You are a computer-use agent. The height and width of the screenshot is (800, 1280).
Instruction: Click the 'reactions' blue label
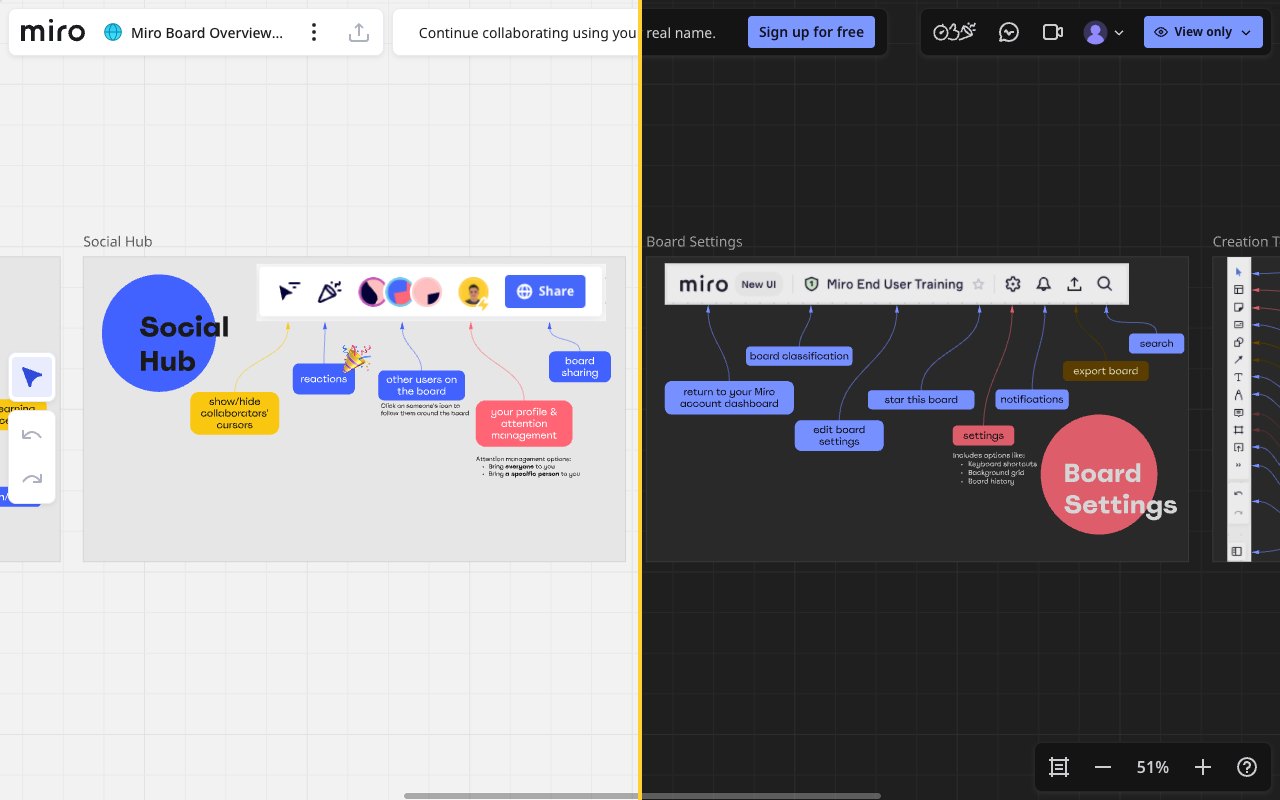324,379
